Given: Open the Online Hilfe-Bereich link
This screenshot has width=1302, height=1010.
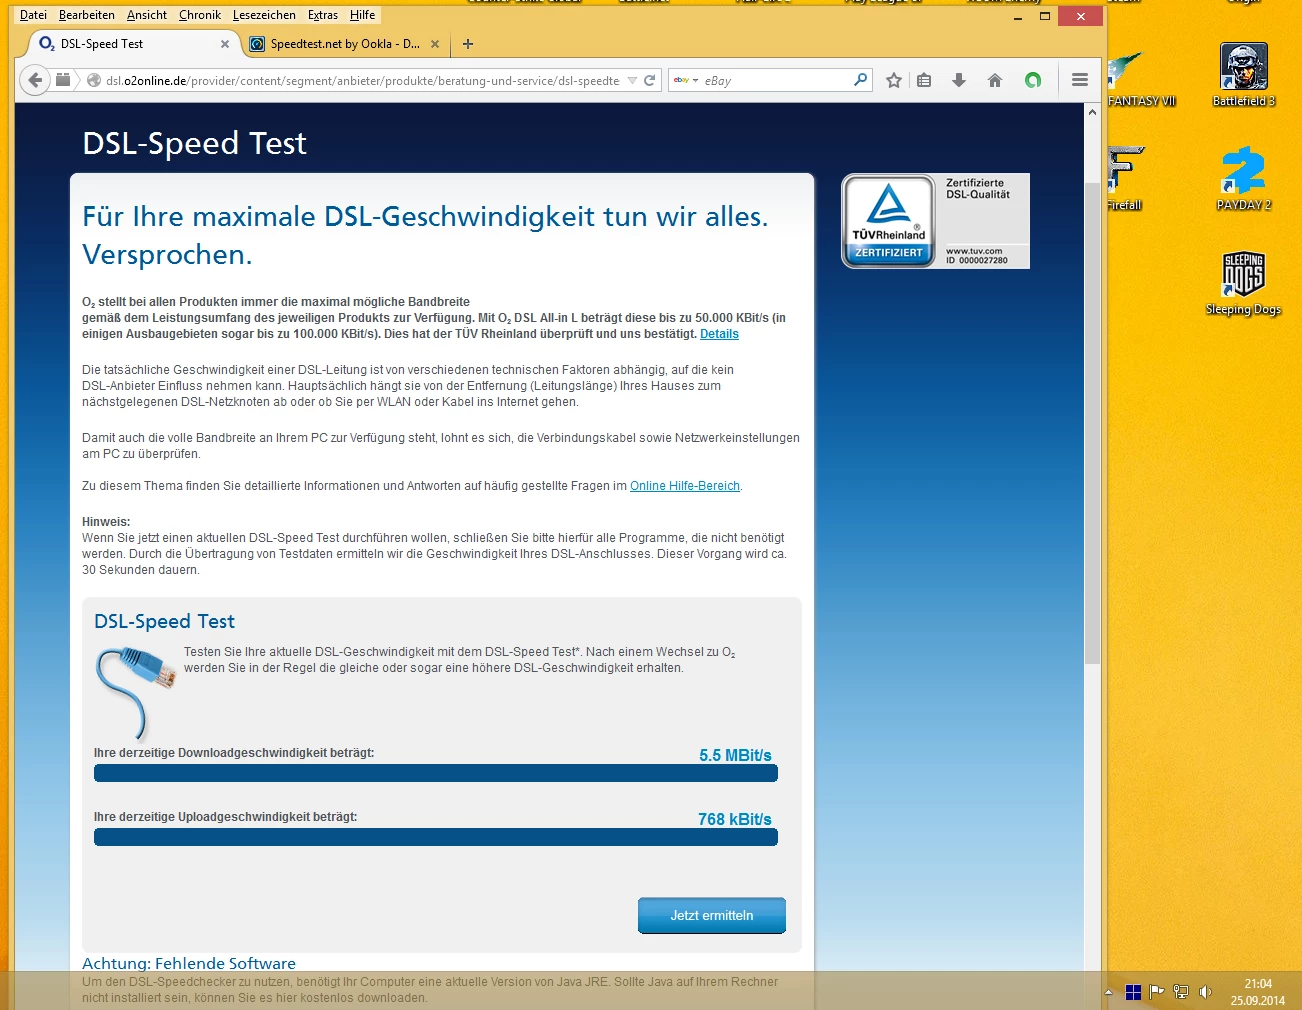Looking at the screenshot, I should (685, 486).
